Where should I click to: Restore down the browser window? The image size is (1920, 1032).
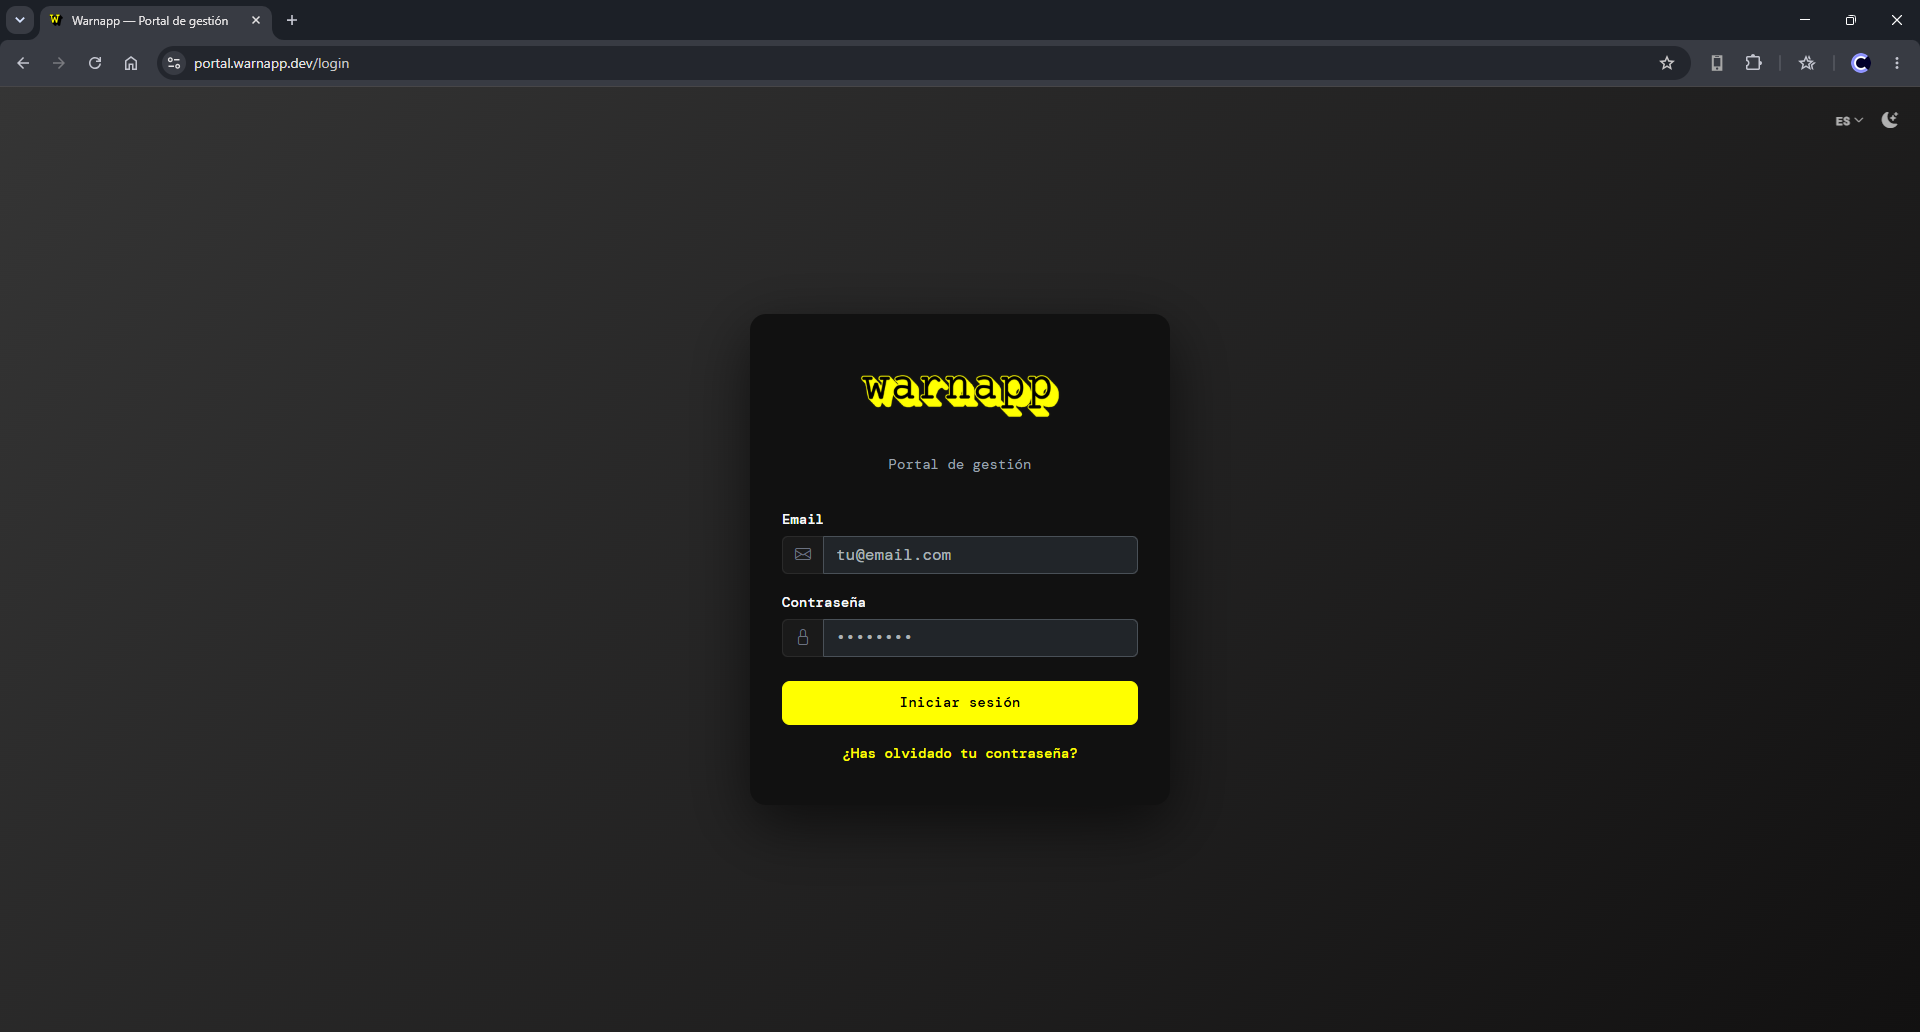click(x=1851, y=20)
